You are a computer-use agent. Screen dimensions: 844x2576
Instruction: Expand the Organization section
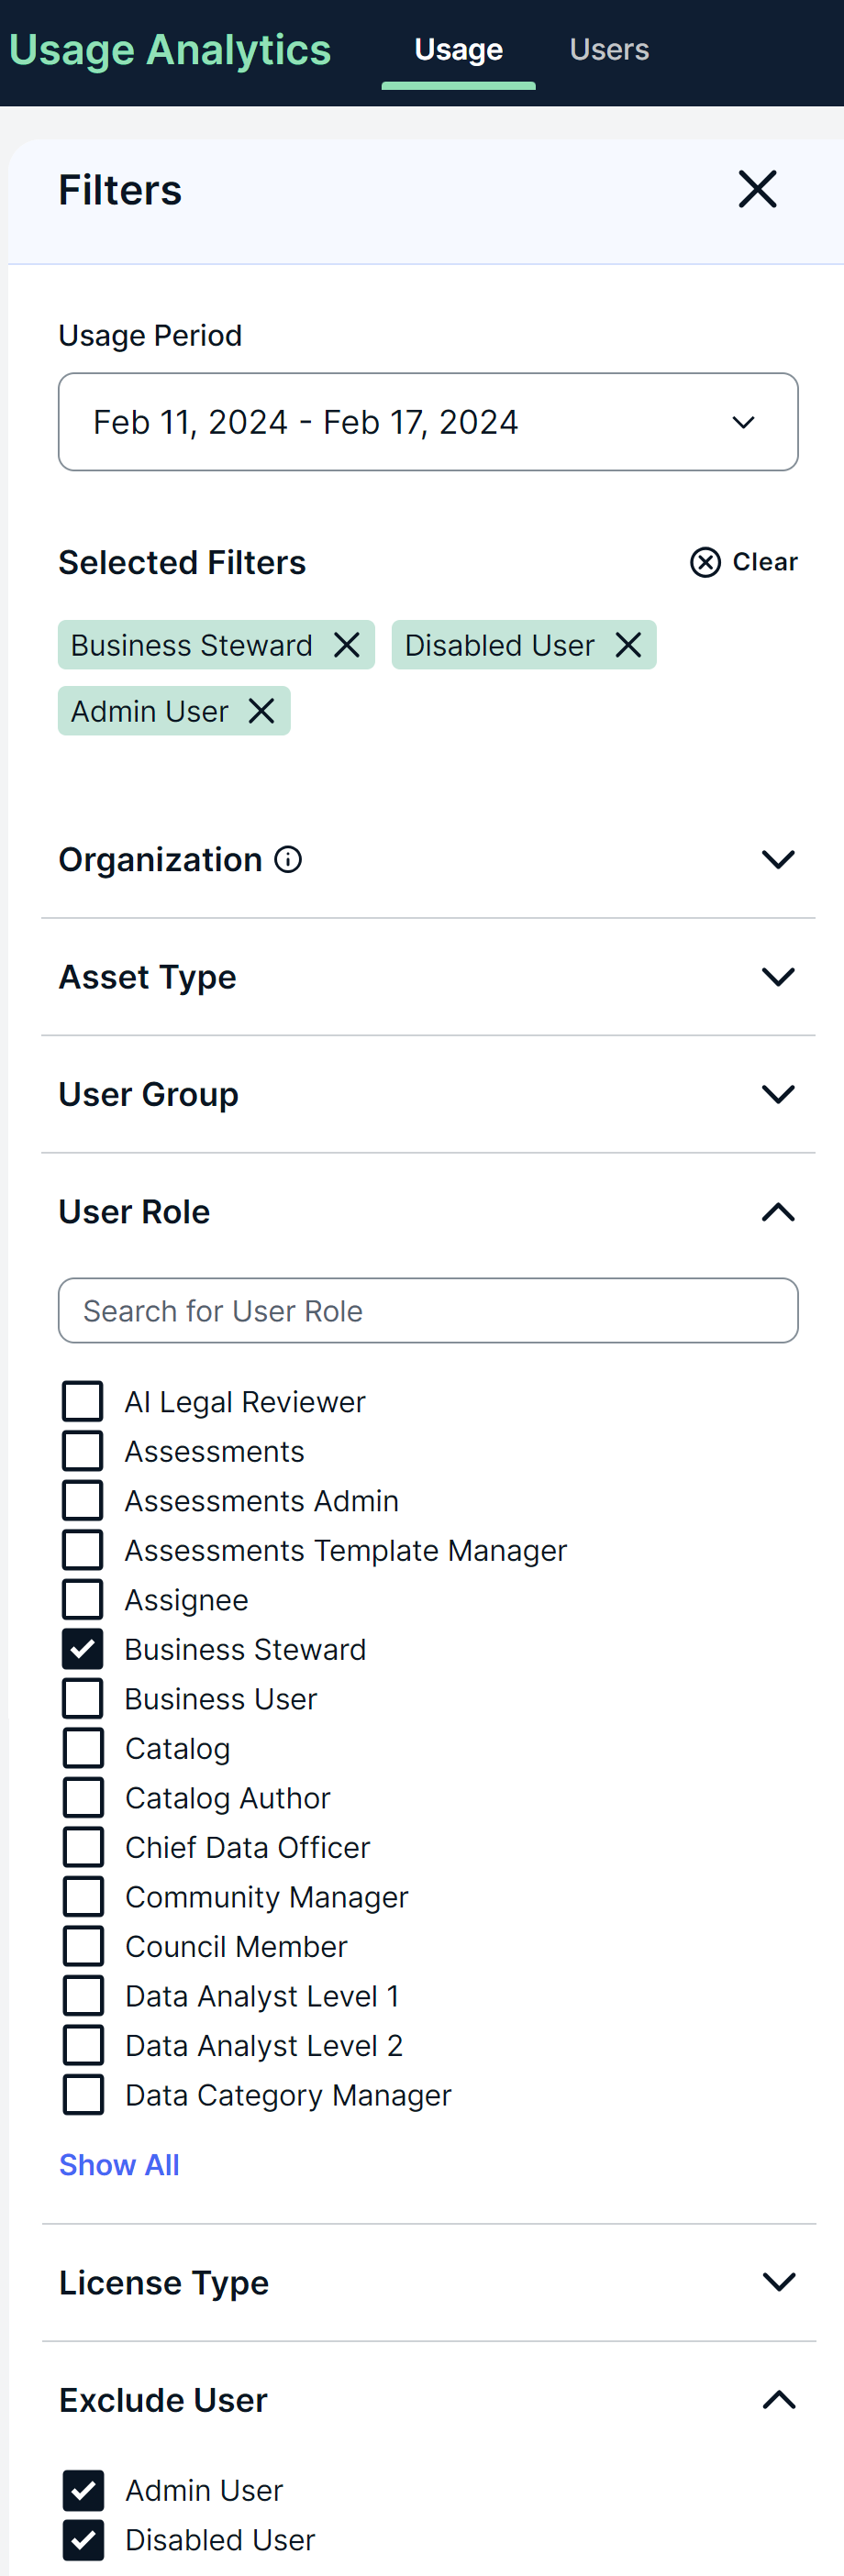[x=778, y=860]
